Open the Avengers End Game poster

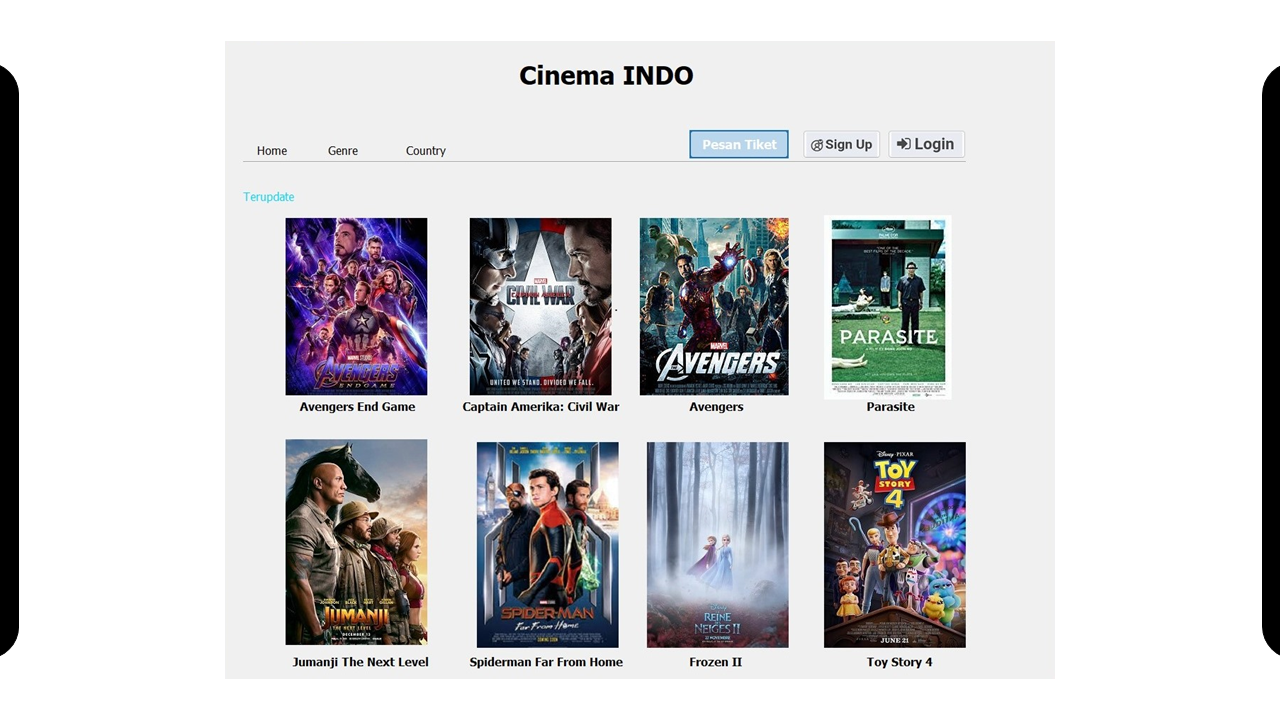[x=356, y=306]
